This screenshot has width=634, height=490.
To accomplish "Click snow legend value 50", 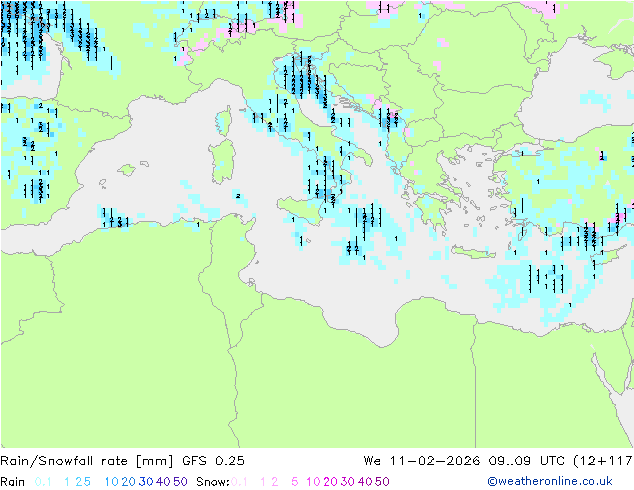I will (382, 482).
